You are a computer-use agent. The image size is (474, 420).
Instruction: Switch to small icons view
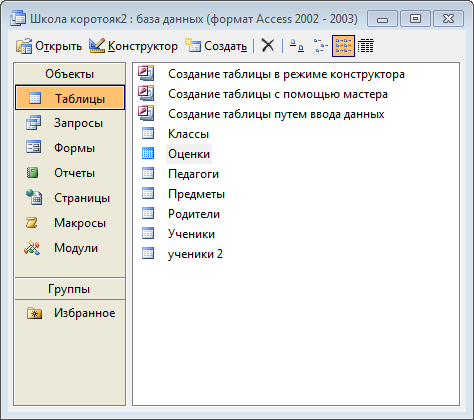320,46
